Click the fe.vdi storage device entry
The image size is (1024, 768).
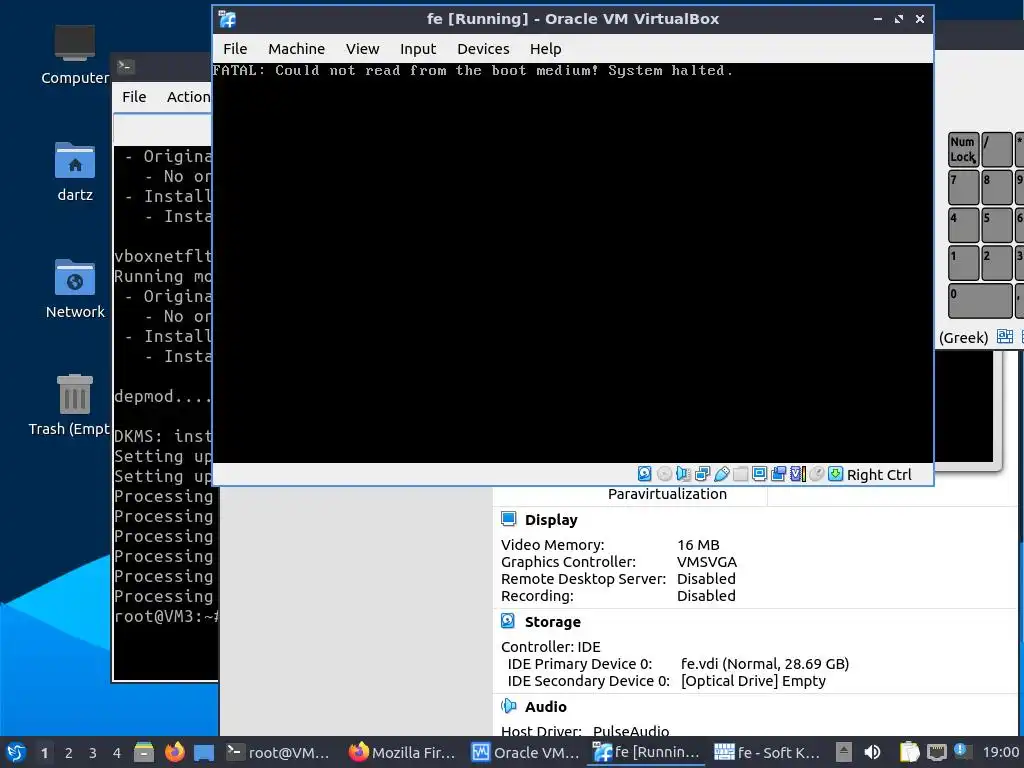coord(765,664)
